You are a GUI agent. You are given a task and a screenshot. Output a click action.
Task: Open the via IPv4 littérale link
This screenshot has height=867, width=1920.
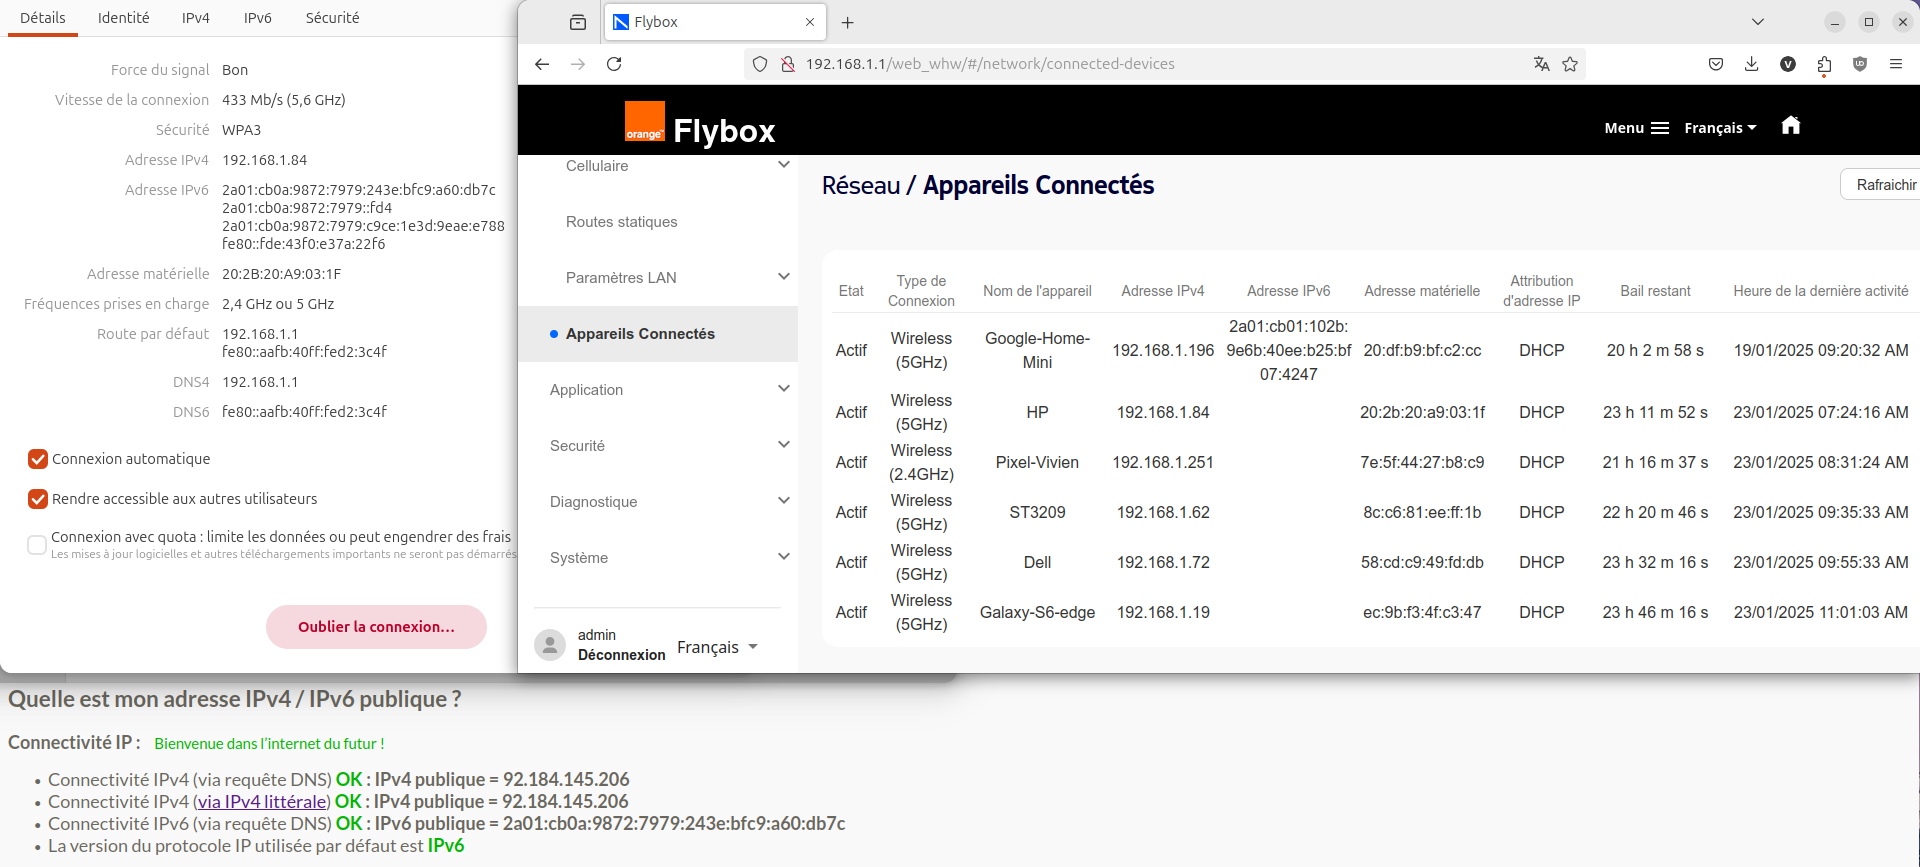click(x=262, y=802)
